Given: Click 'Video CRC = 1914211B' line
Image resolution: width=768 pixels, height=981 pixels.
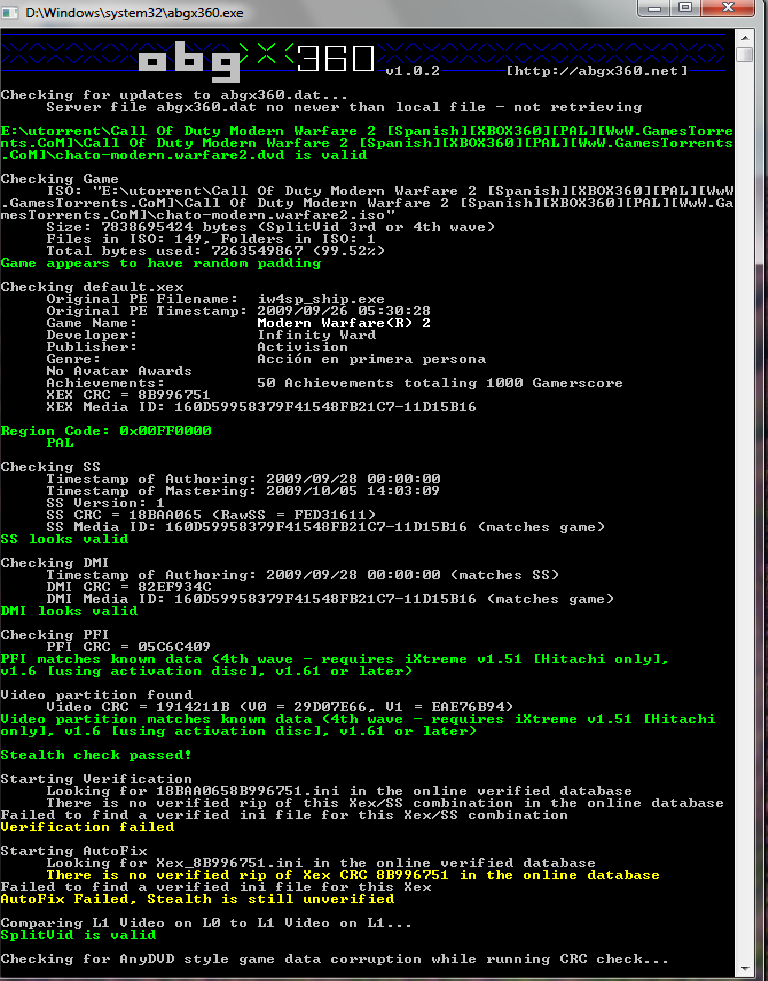Looking at the screenshot, I should click(x=280, y=707).
